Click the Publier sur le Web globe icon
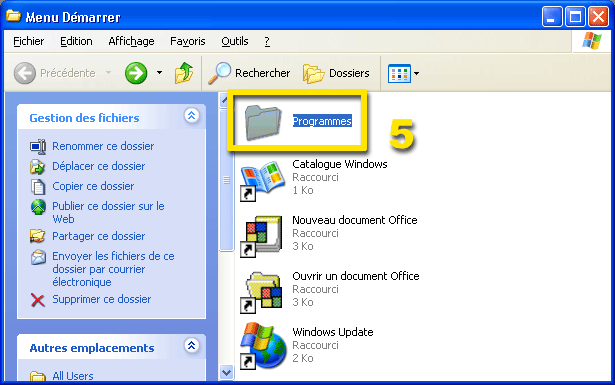The width and height of the screenshot is (615, 385). coord(38,207)
